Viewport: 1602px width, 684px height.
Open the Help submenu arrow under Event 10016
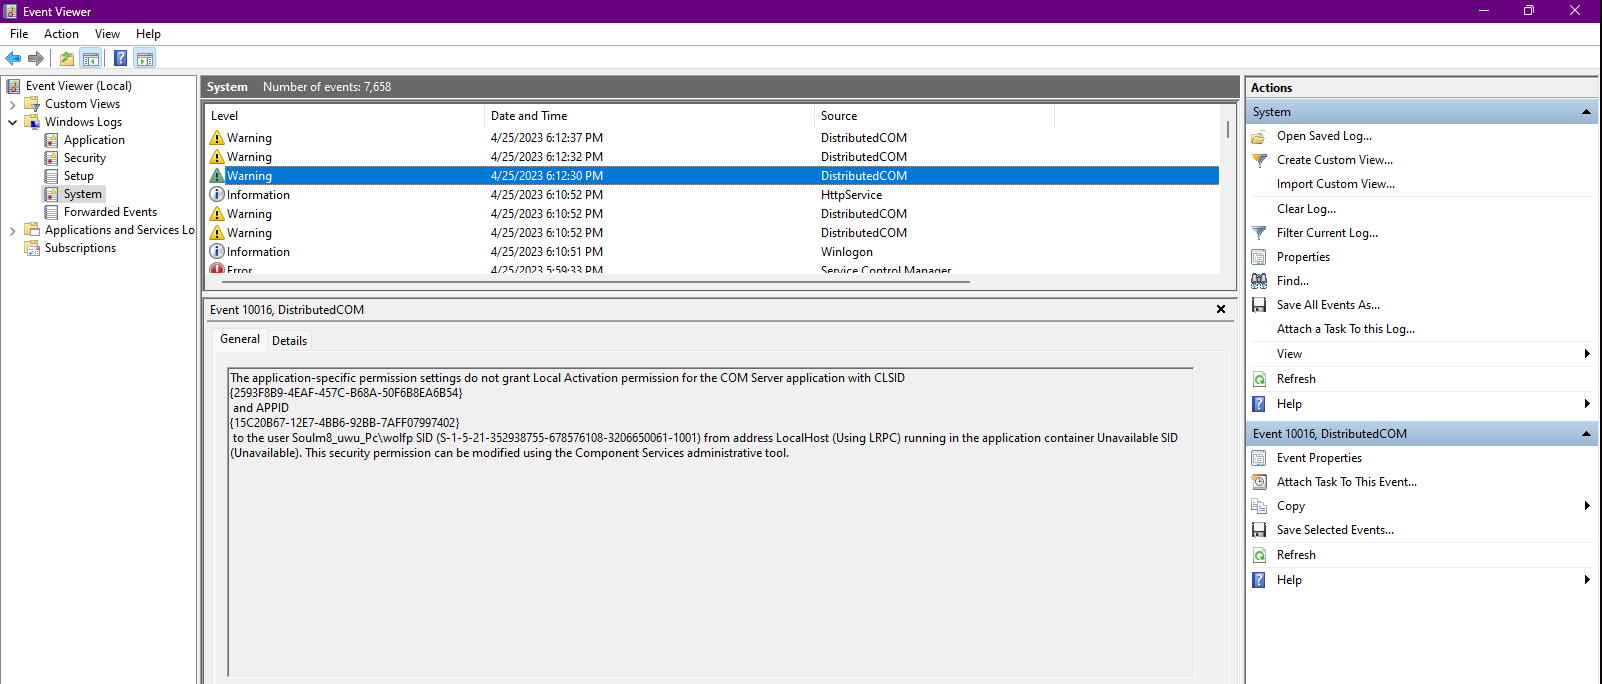1587,580
